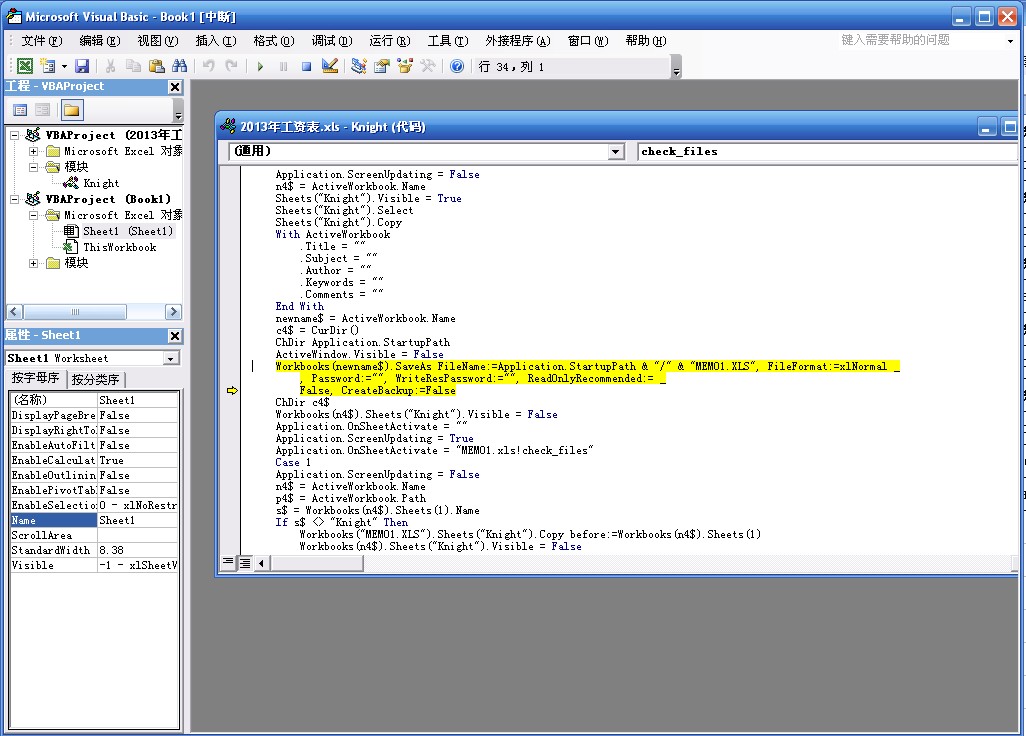Screen dimensions: 1026x736
Task: Click the Insert UserForm toolbar icon
Action: [48, 66]
